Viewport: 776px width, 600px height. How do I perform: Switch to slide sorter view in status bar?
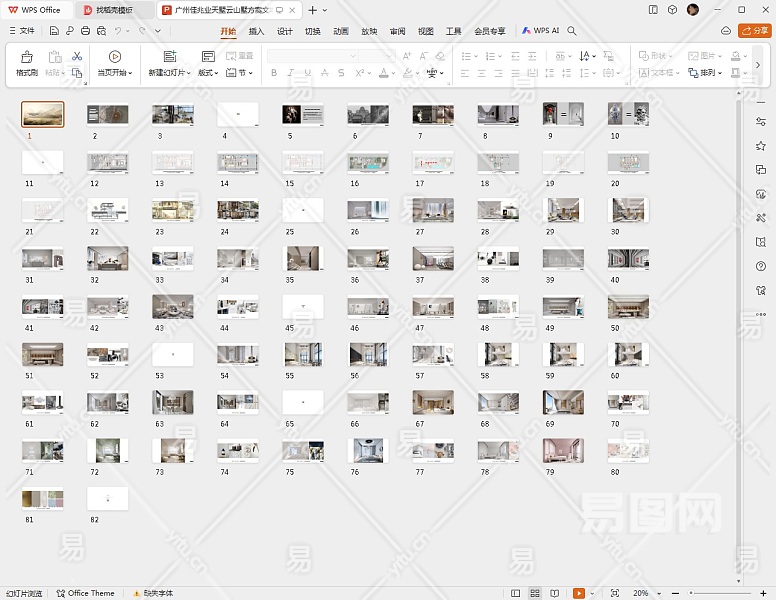tap(535, 593)
